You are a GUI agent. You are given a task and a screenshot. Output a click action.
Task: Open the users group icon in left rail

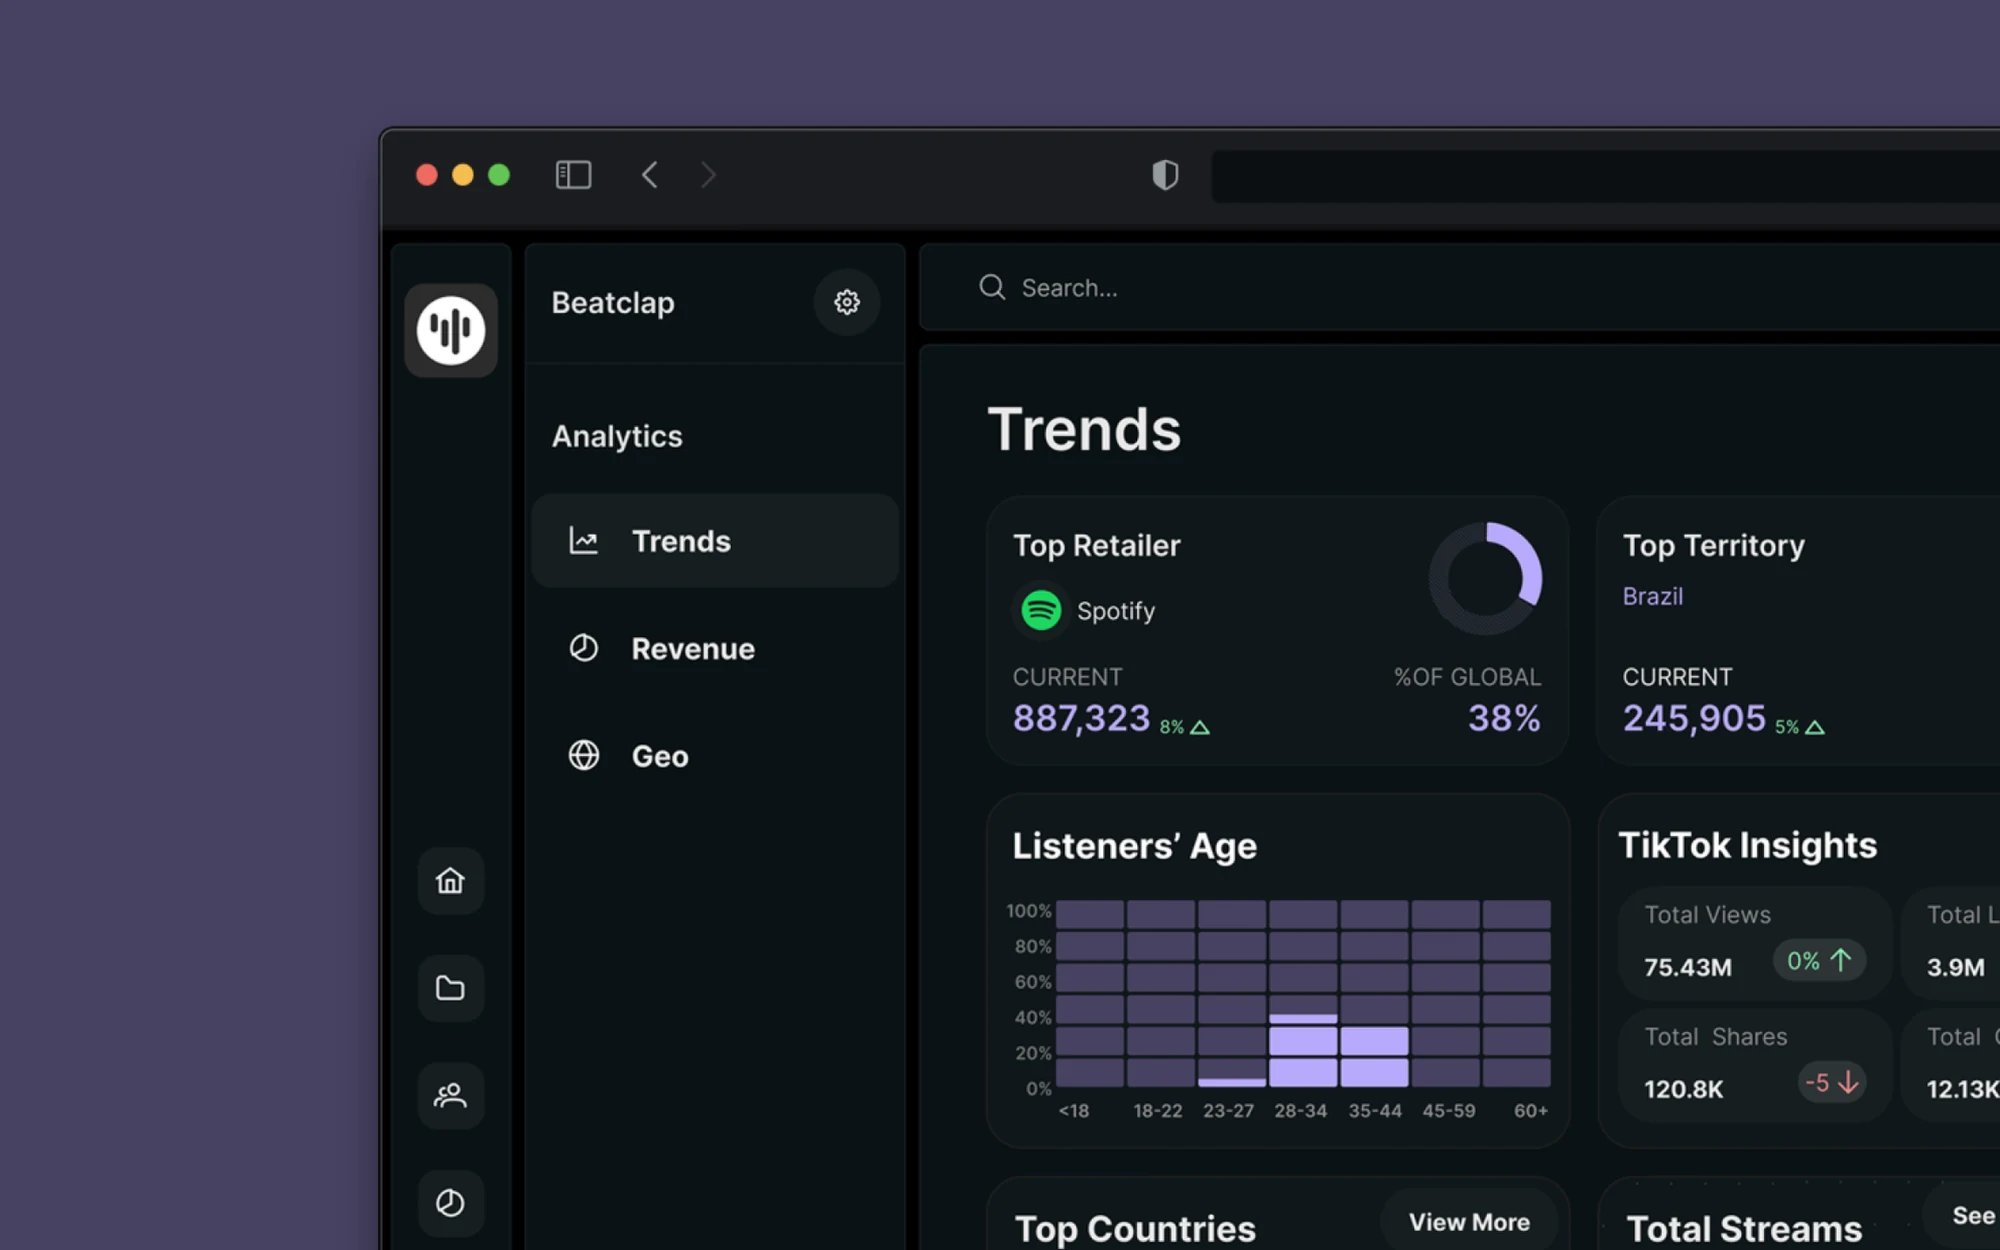(450, 1096)
